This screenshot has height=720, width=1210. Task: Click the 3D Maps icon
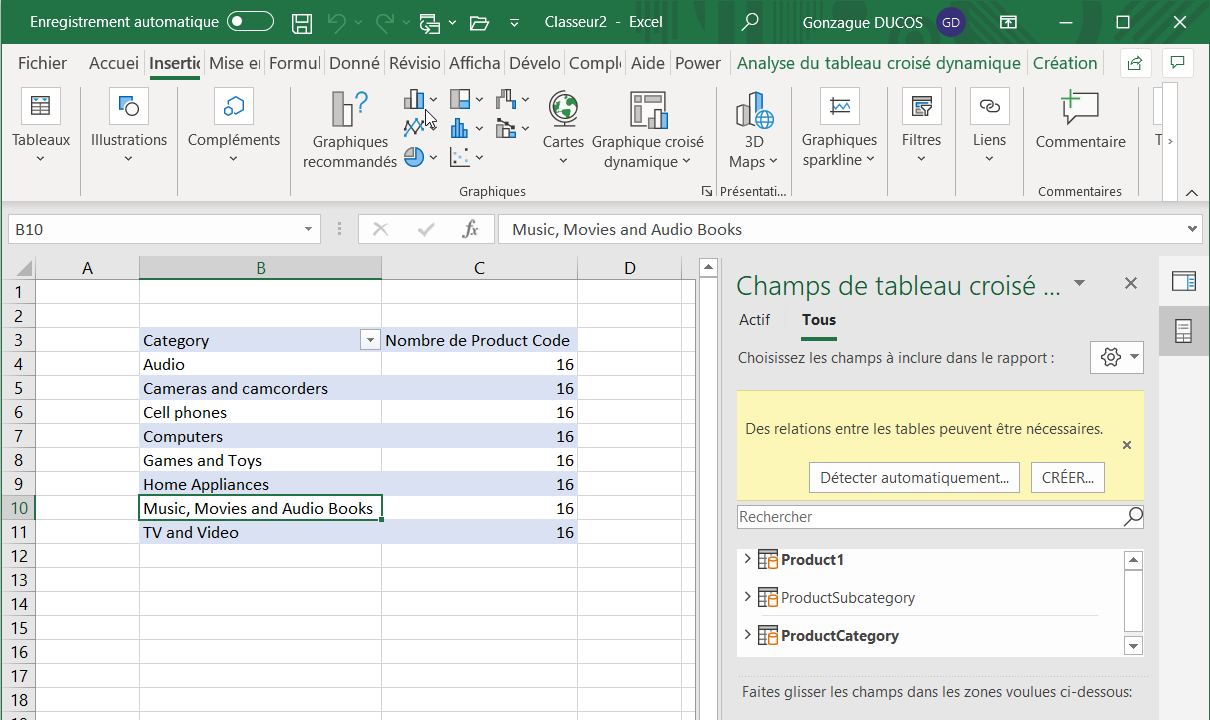click(755, 108)
